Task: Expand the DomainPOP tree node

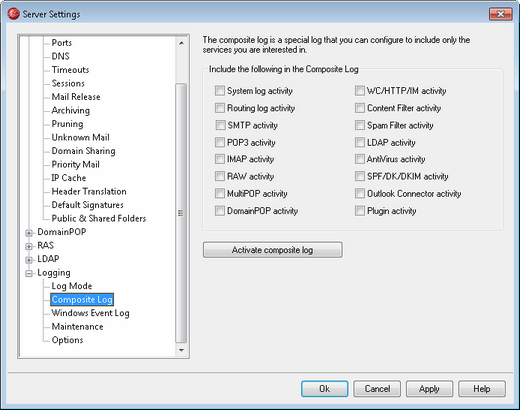Action: [x=29, y=233]
